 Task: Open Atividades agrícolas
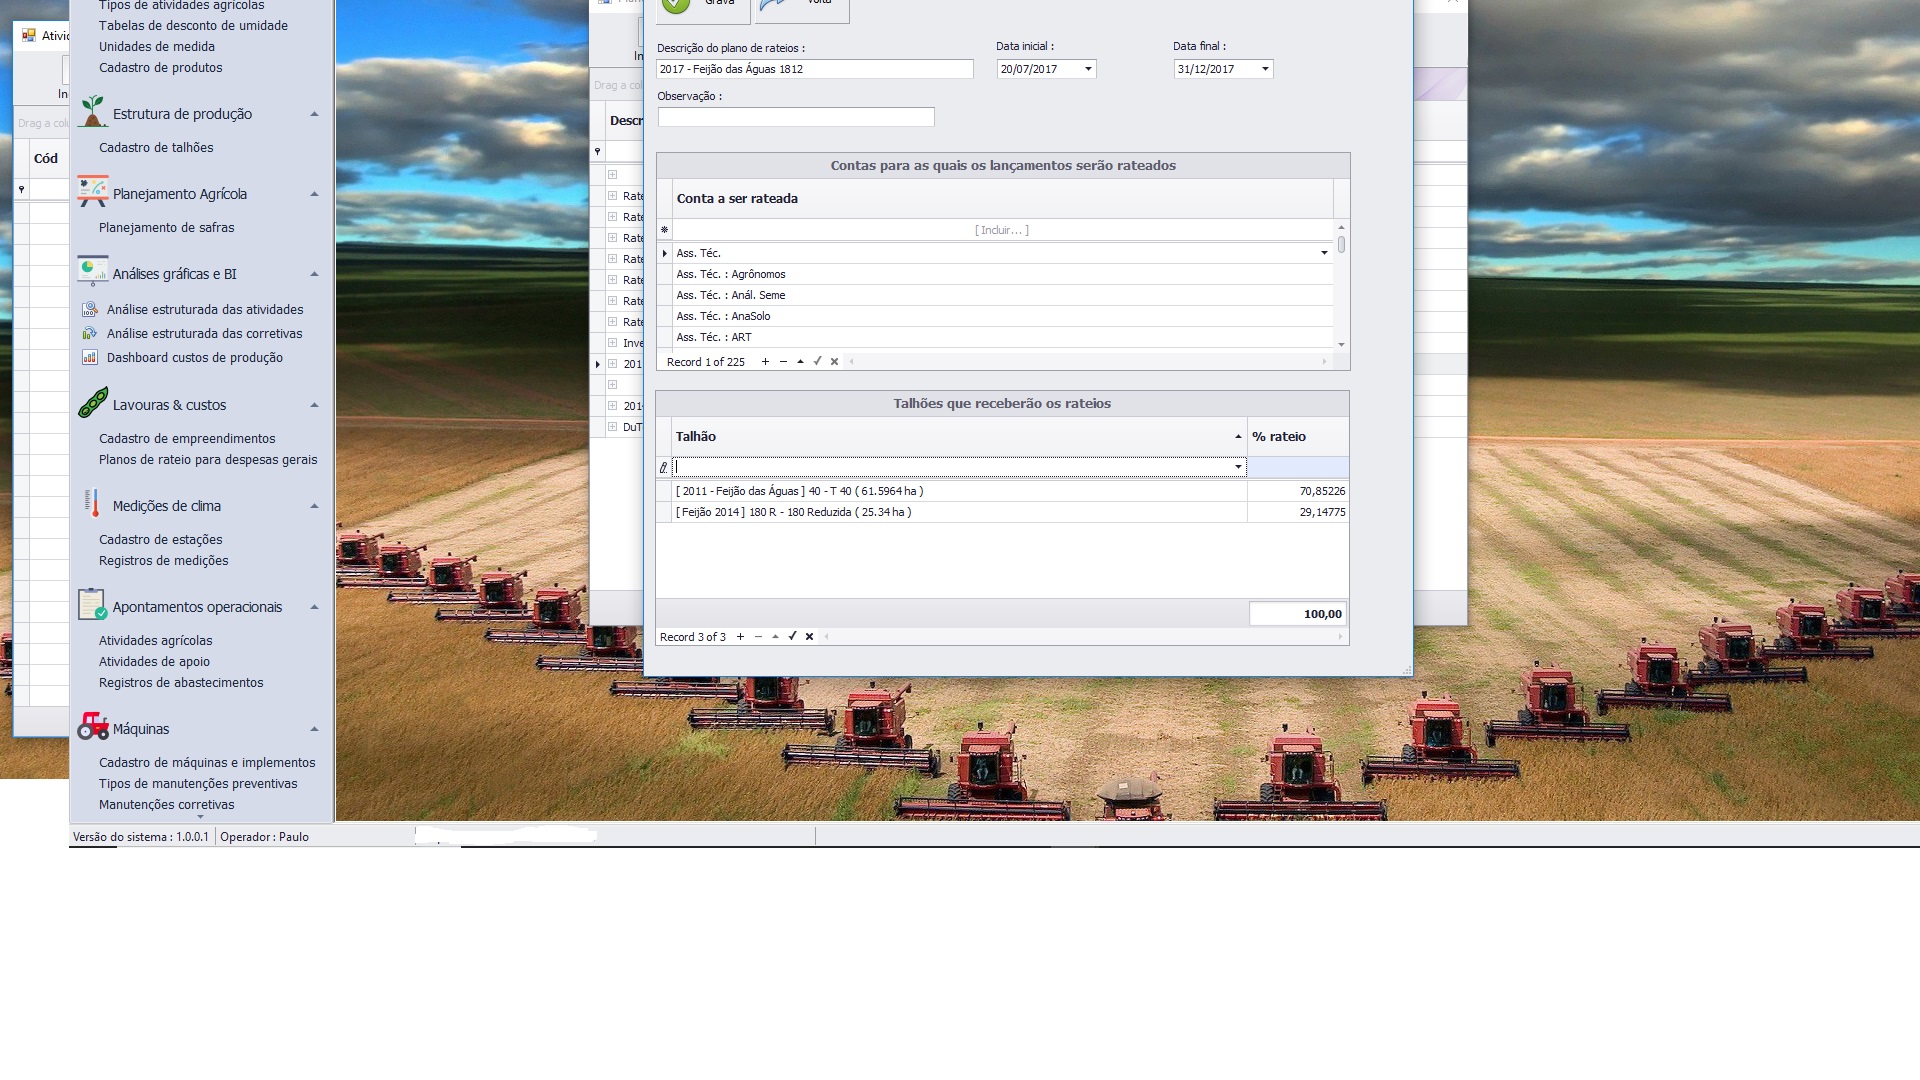(155, 641)
